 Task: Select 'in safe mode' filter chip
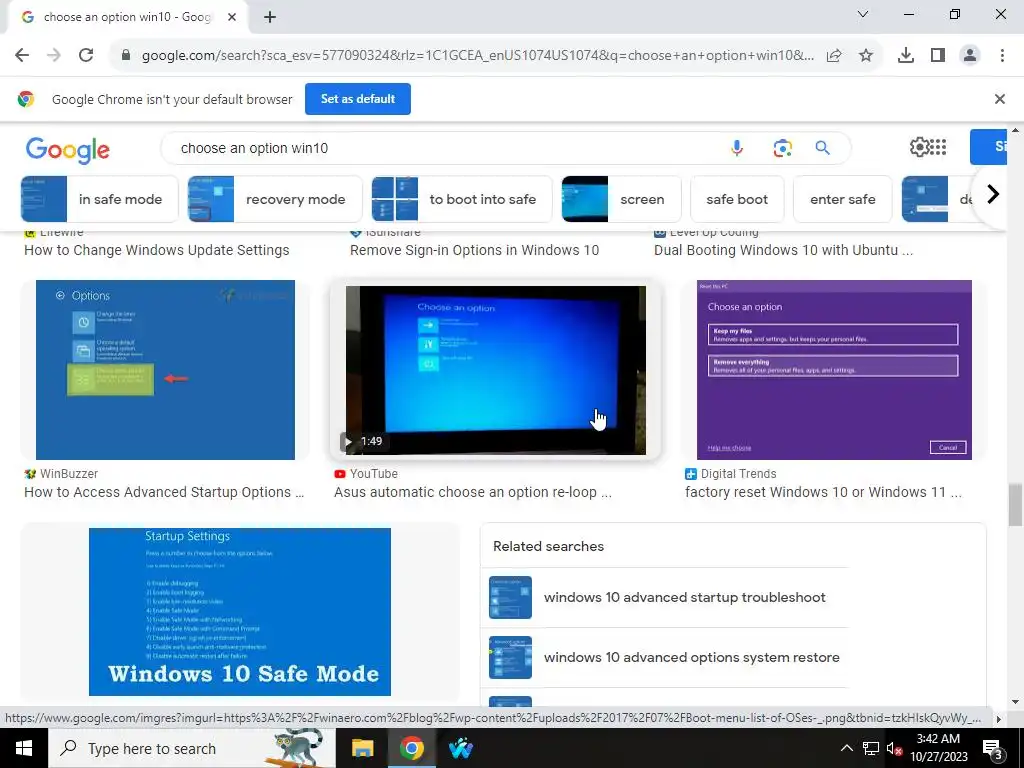pos(99,199)
